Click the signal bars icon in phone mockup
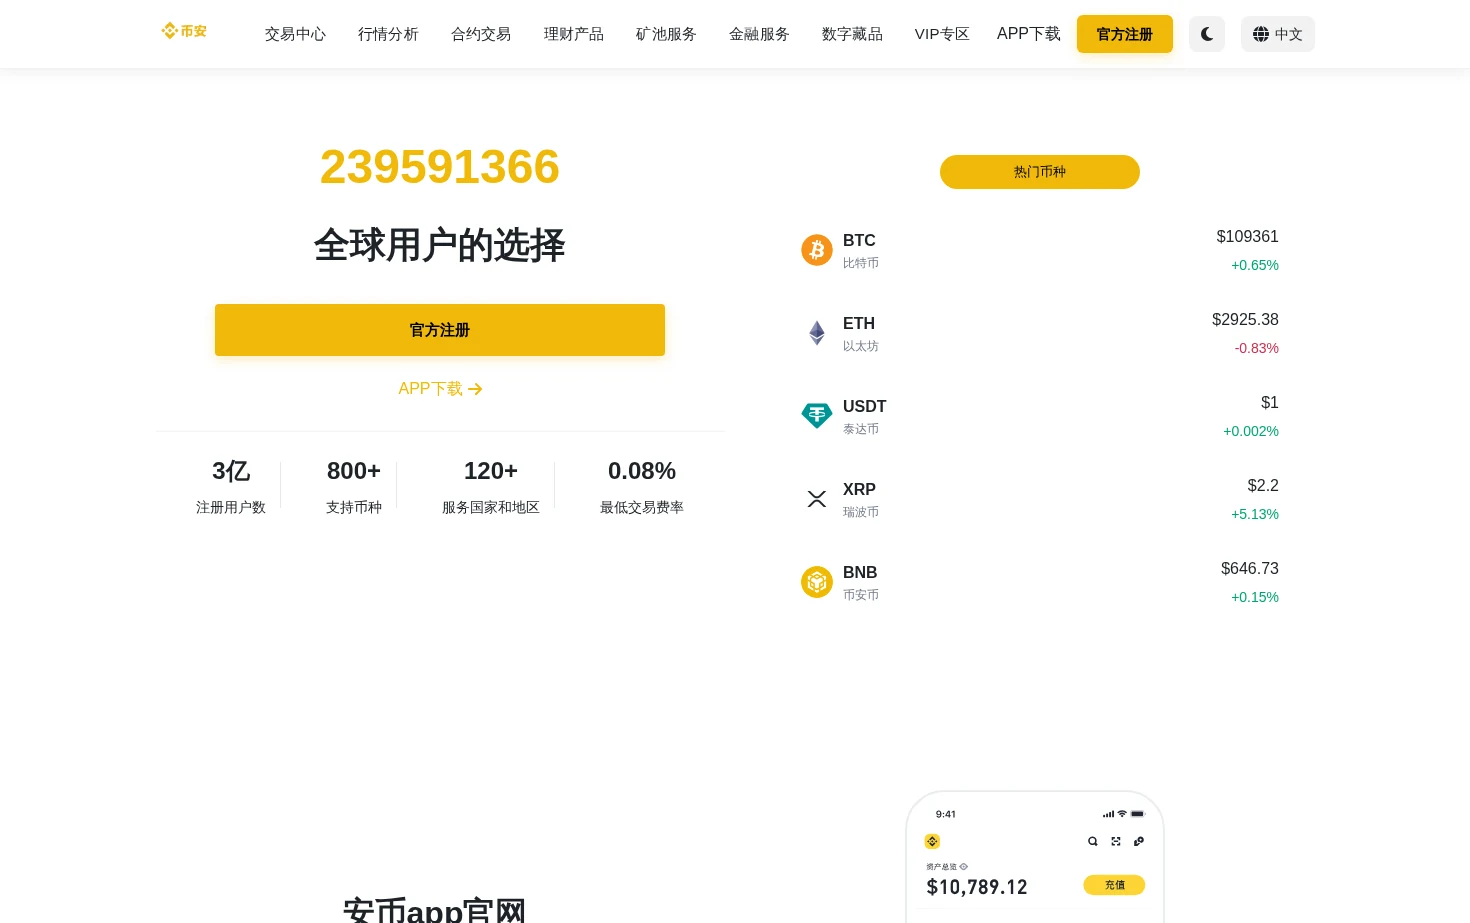This screenshot has width=1470, height=923. (x=1108, y=814)
